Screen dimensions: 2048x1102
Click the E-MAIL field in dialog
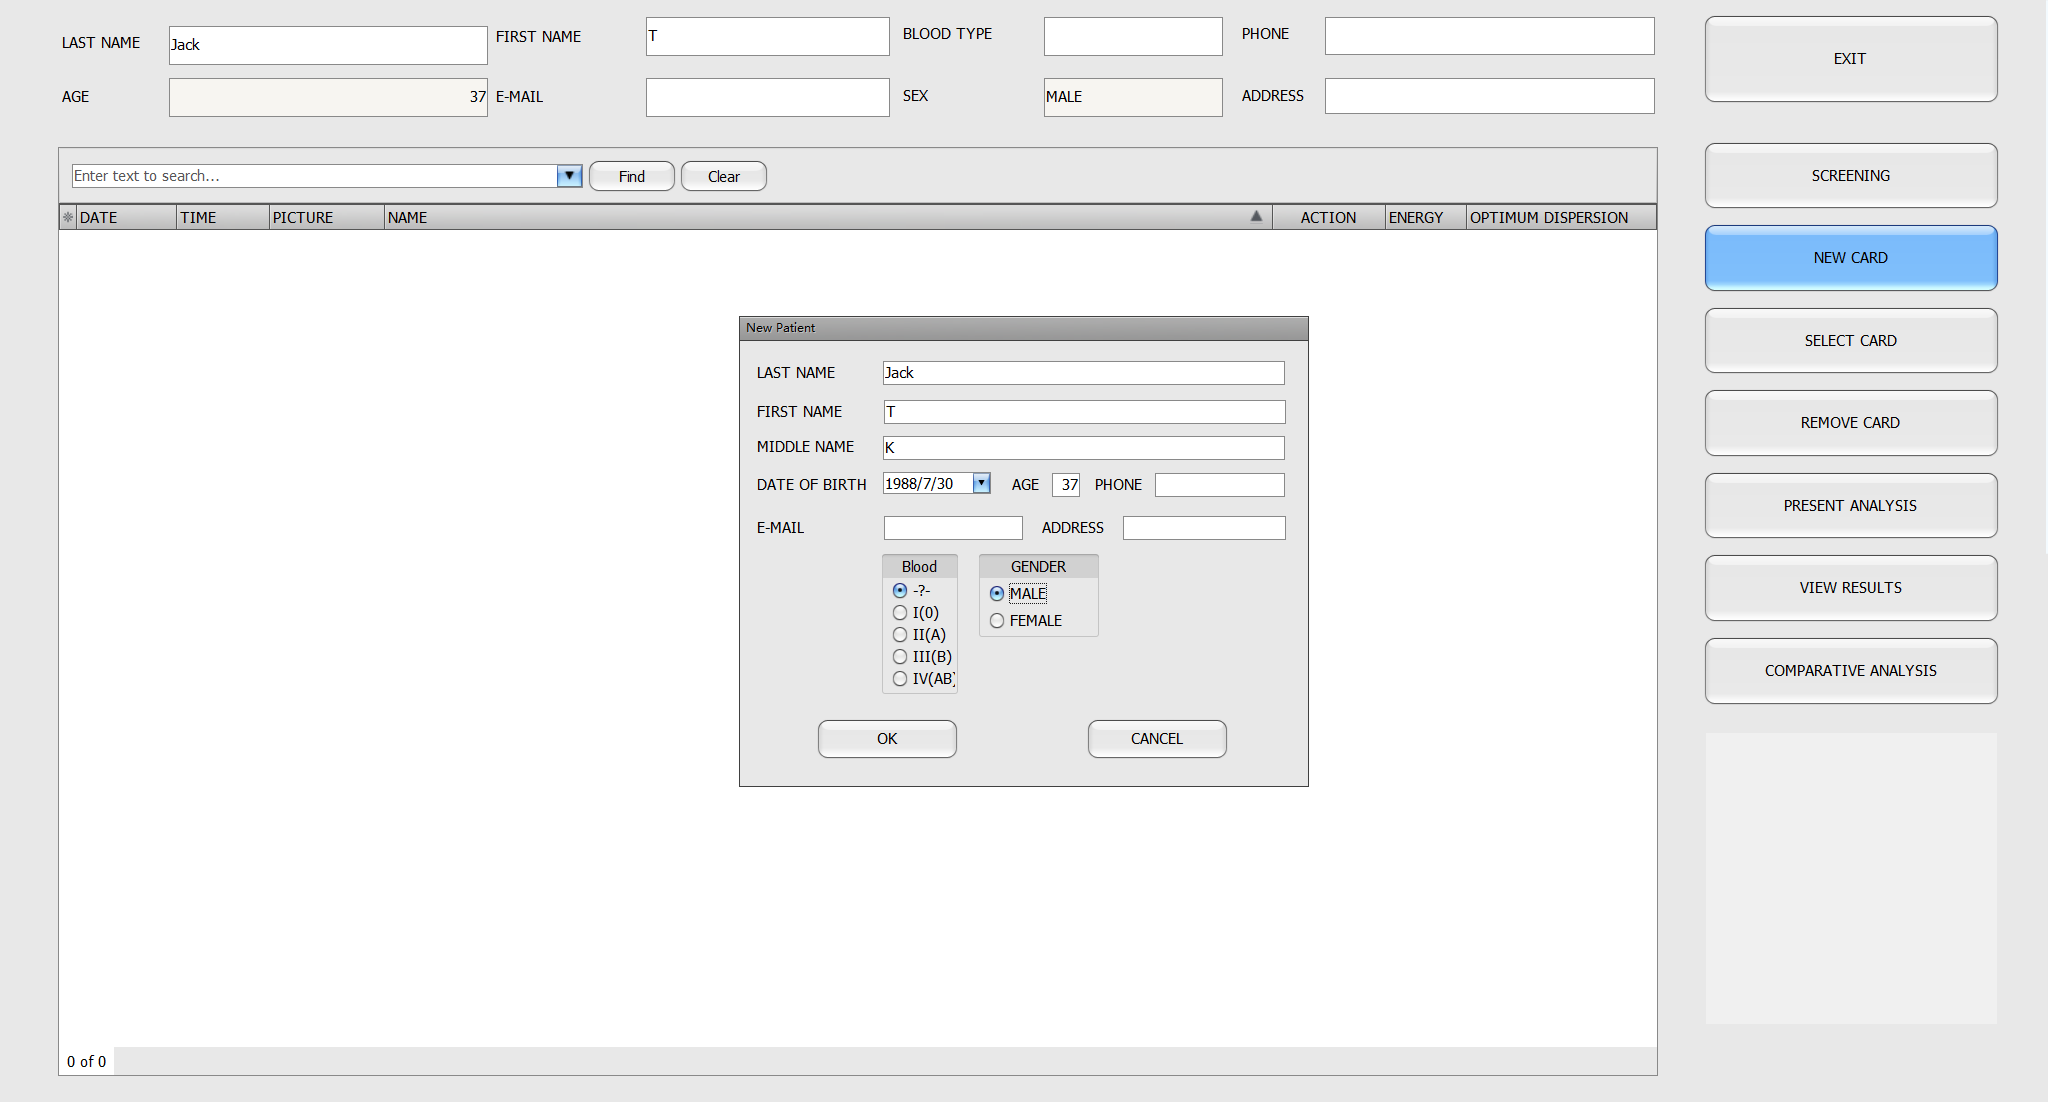click(952, 528)
